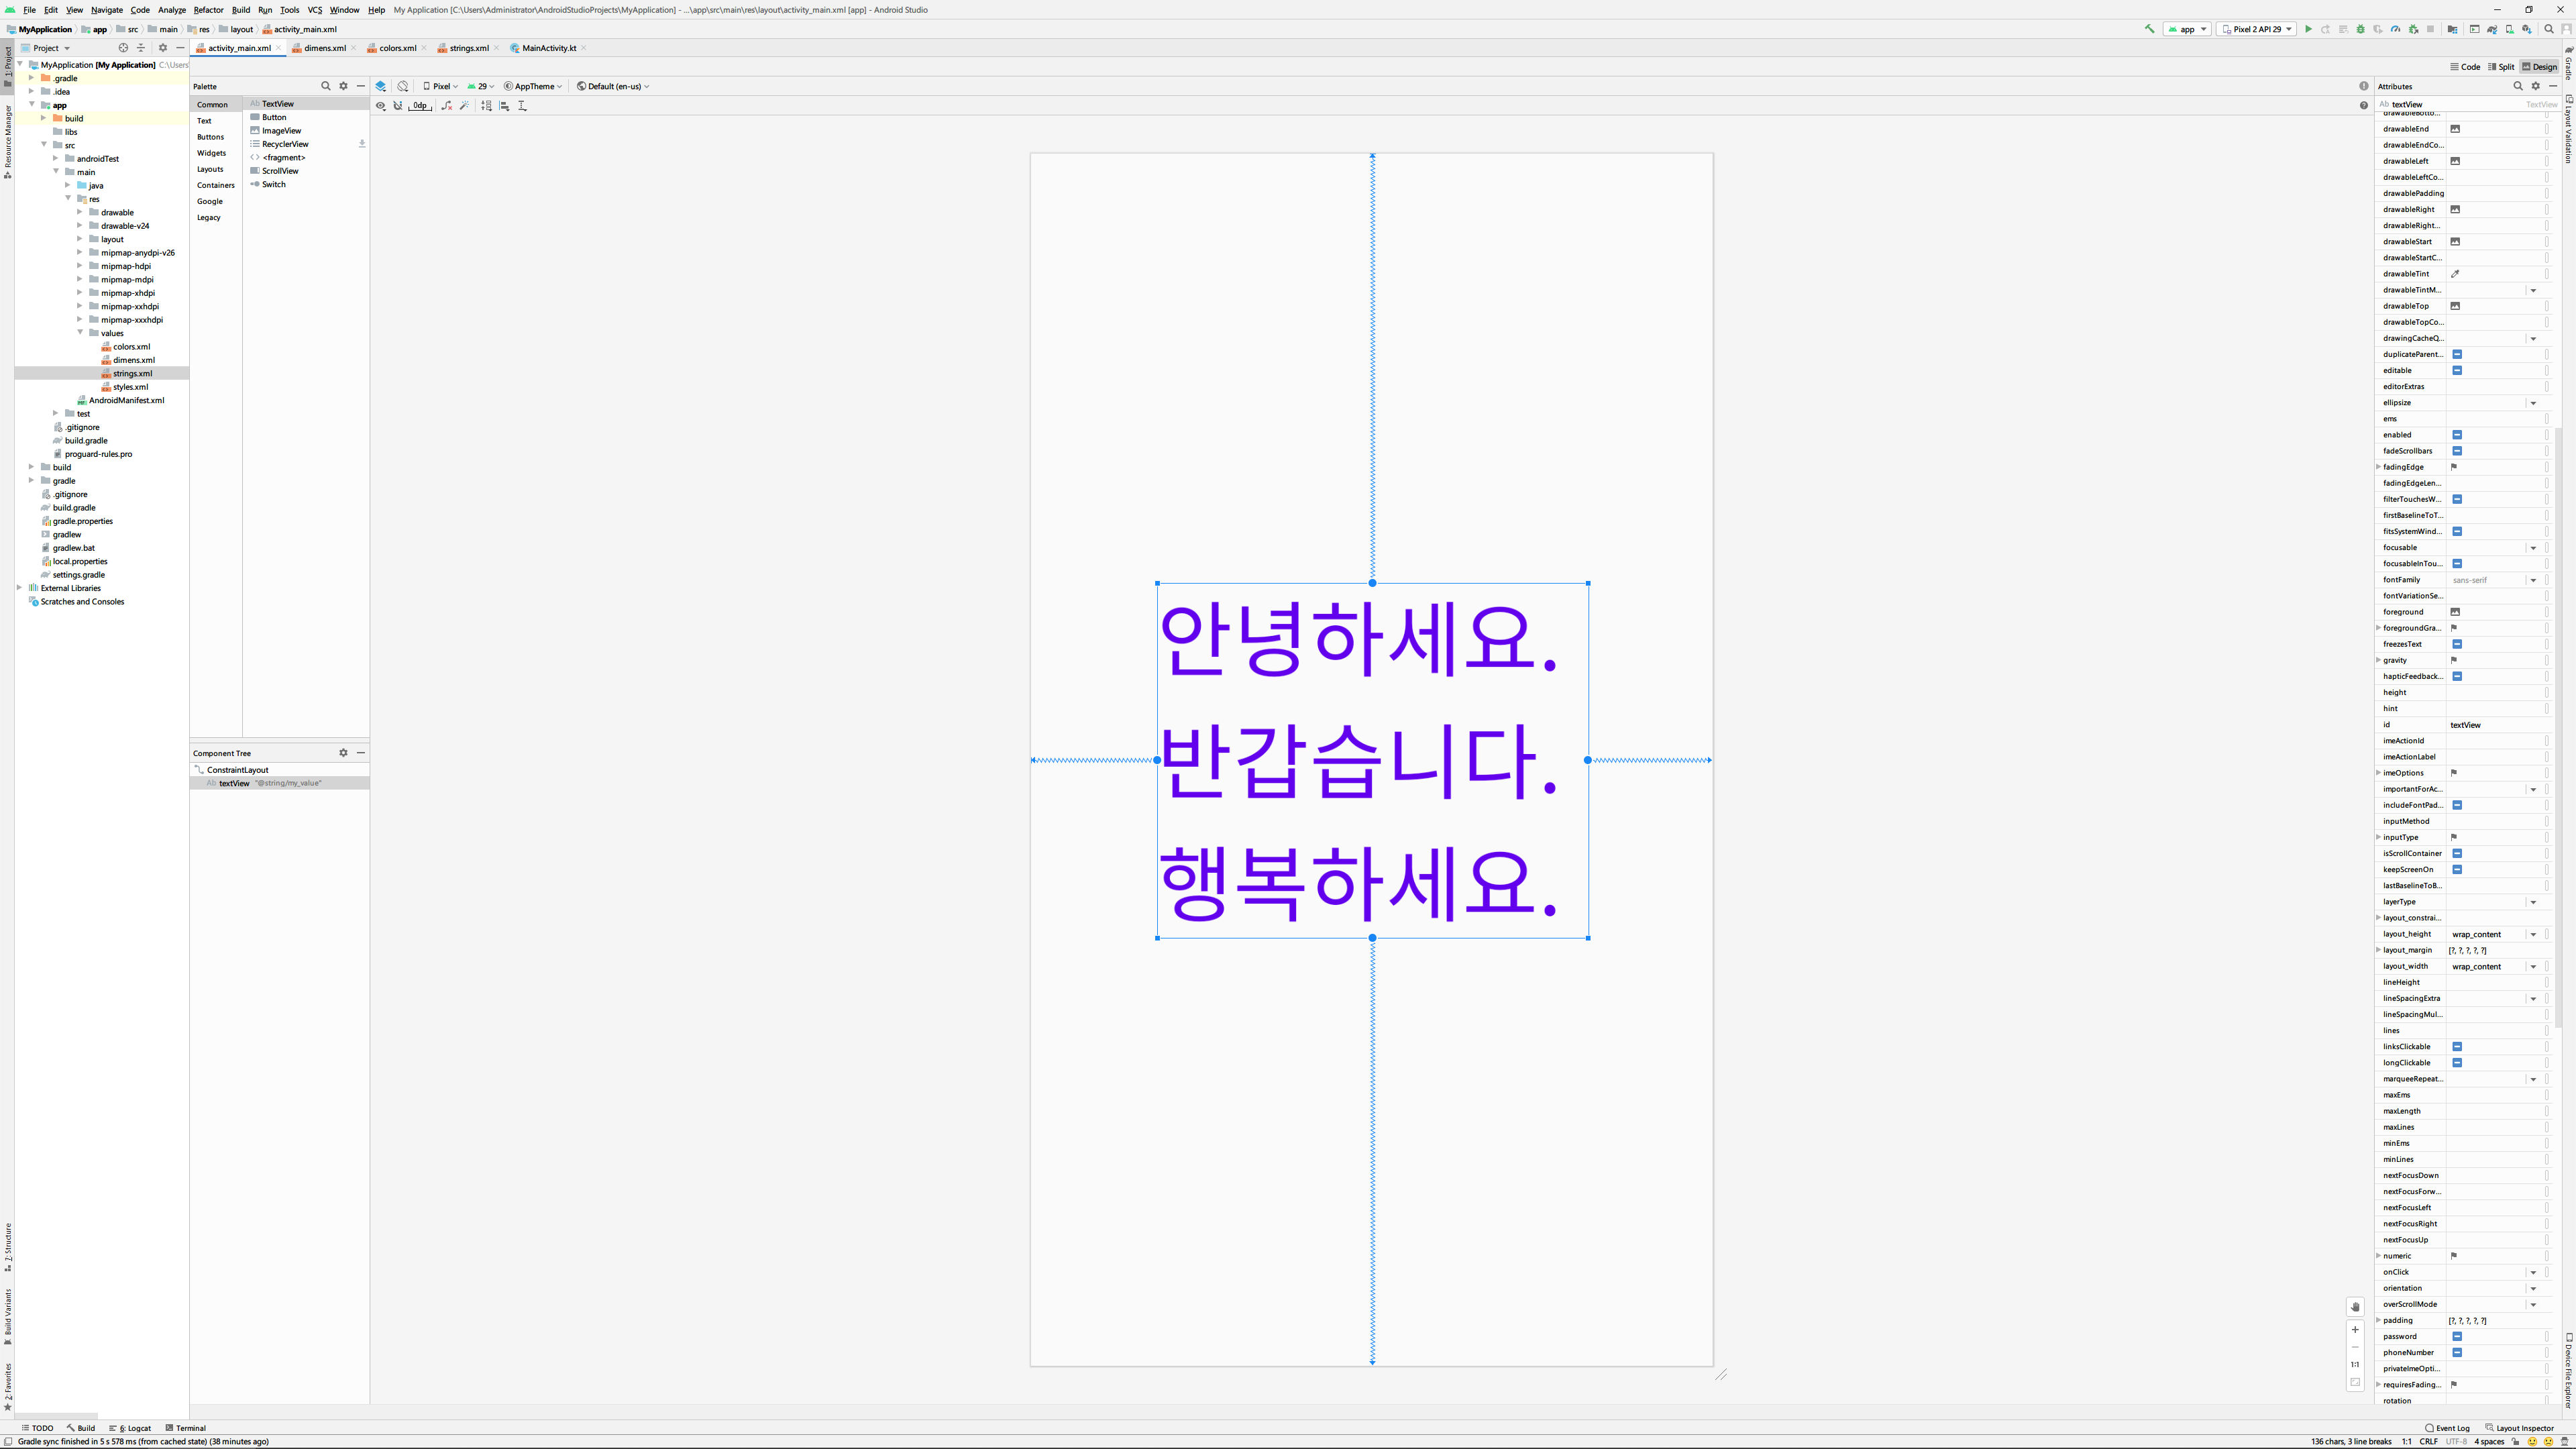Click the orientation rotate icon in design toolbar

[x=403, y=86]
